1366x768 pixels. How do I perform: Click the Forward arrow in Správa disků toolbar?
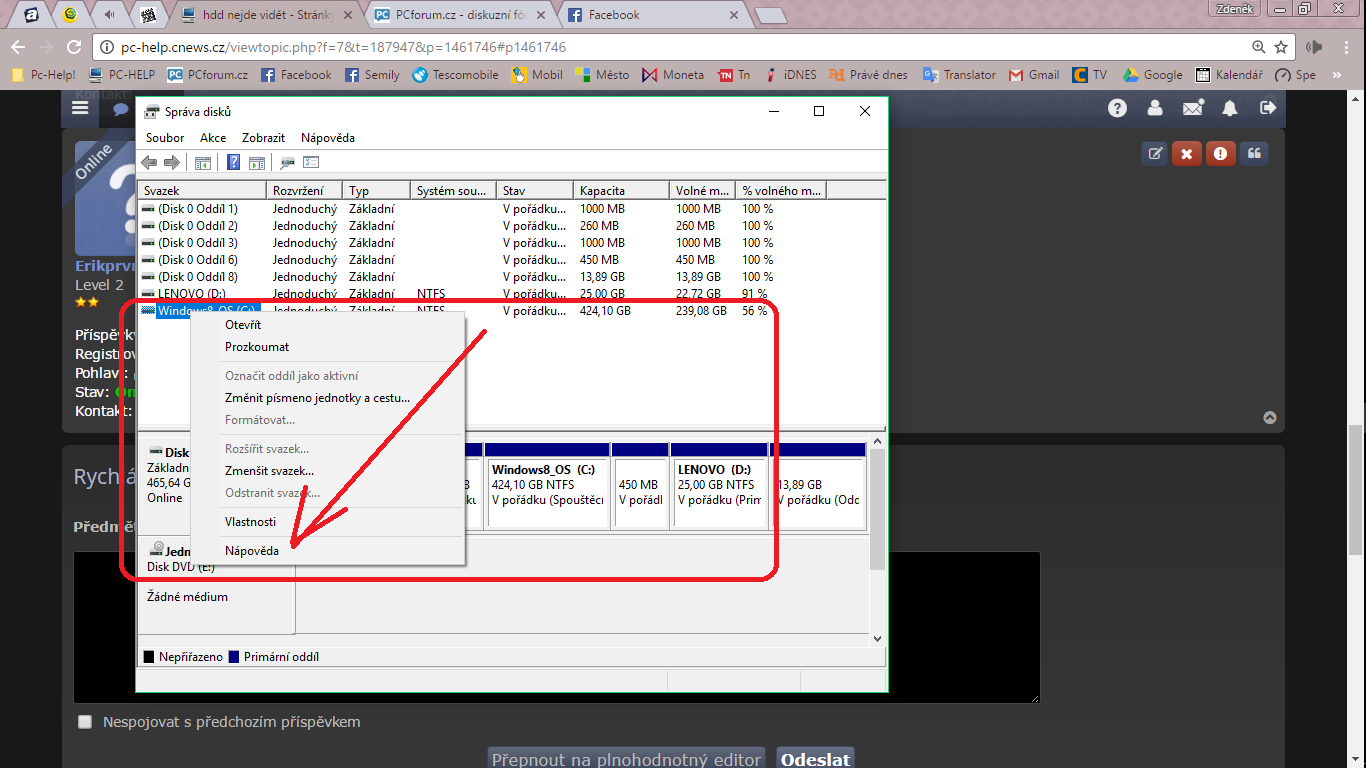tap(172, 163)
